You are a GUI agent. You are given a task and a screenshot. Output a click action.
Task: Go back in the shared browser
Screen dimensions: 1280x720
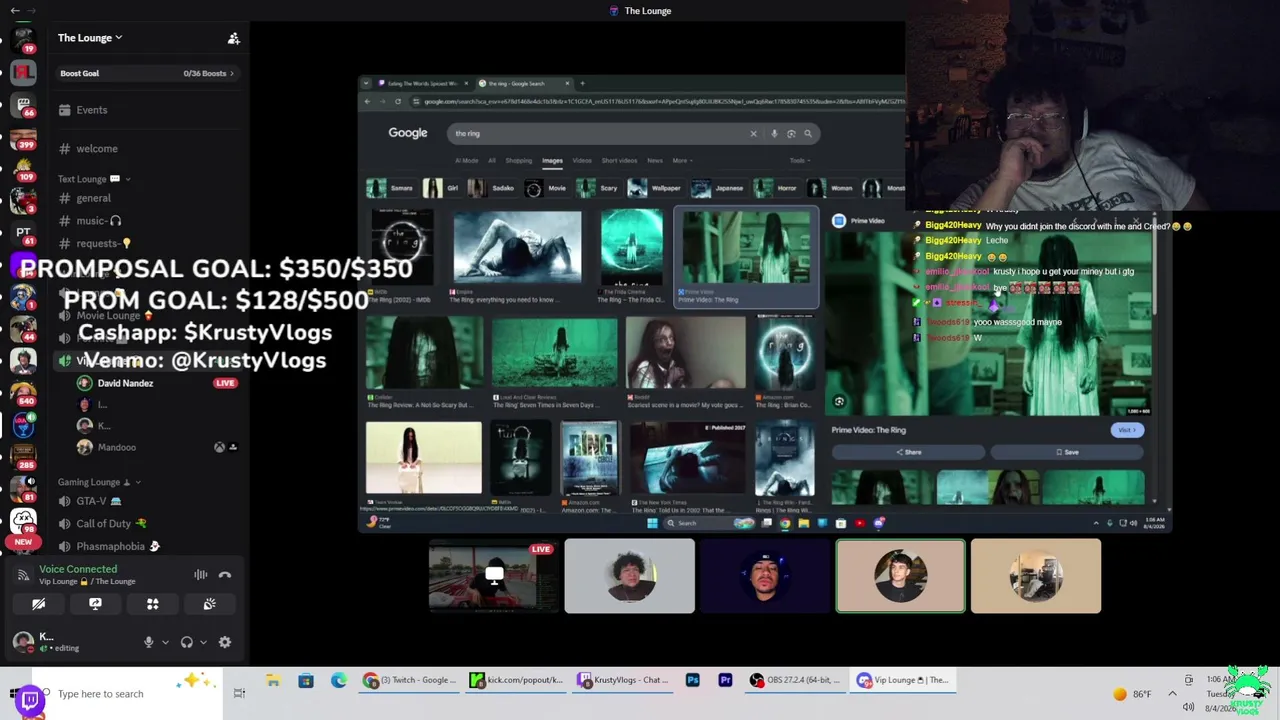click(x=367, y=101)
